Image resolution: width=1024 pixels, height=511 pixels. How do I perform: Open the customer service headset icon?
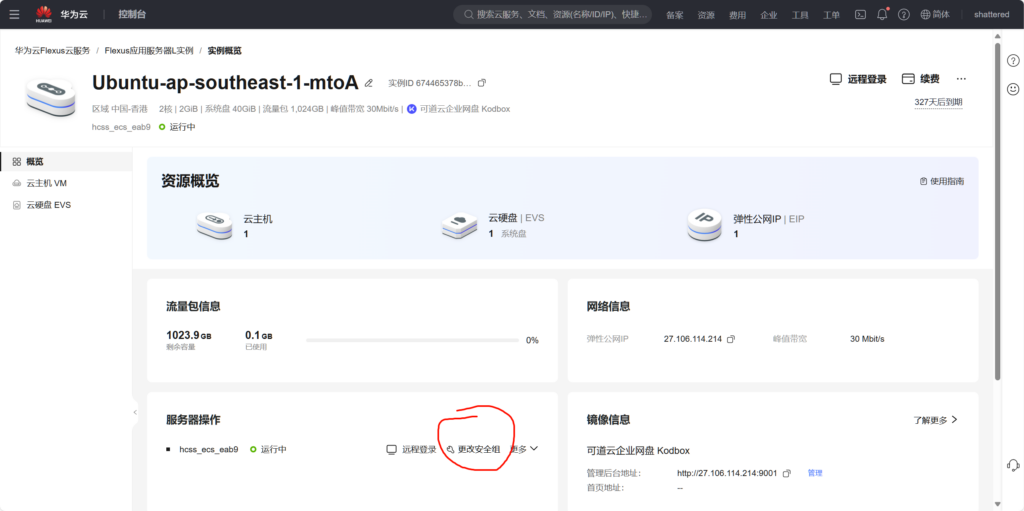[x=1012, y=465]
